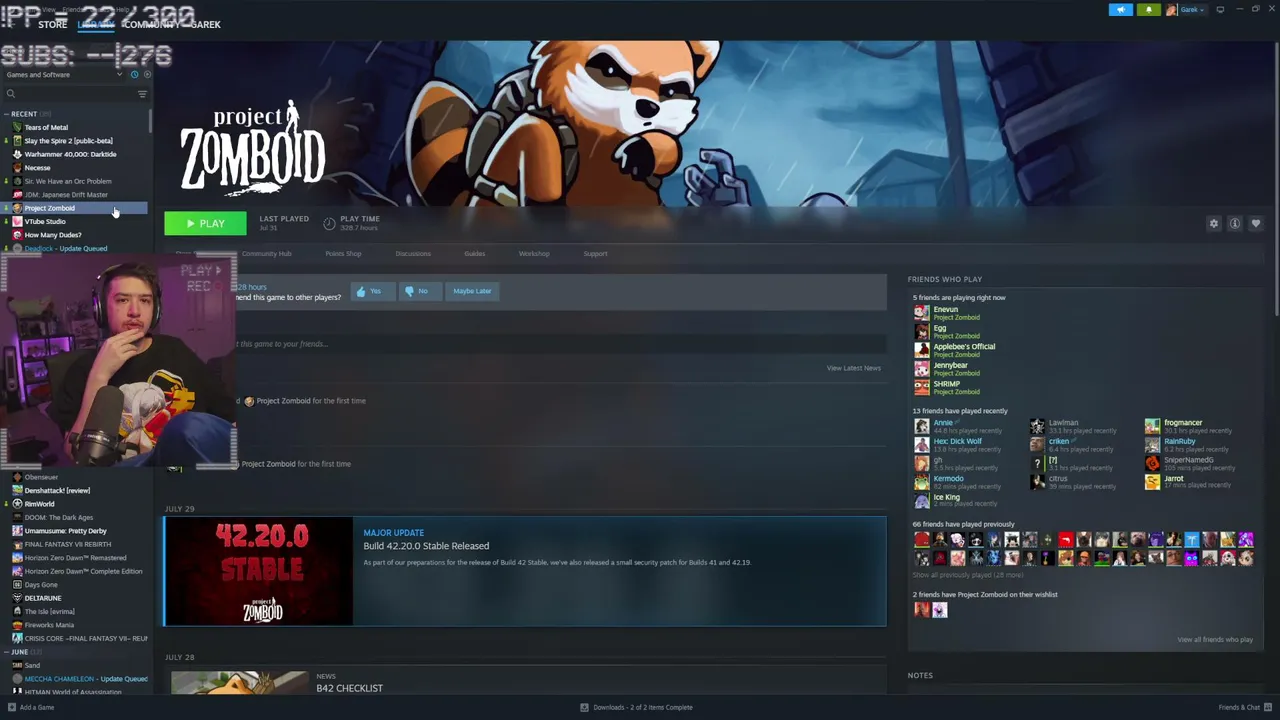Open the Discussions tab
The height and width of the screenshot is (720, 1280).
(413, 254)
